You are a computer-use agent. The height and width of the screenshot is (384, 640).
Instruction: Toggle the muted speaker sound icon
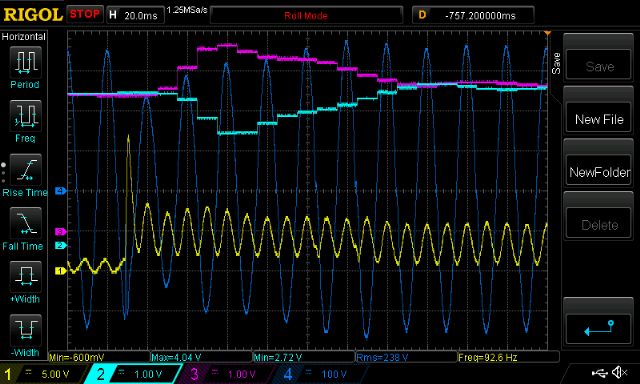pos(620,372)
